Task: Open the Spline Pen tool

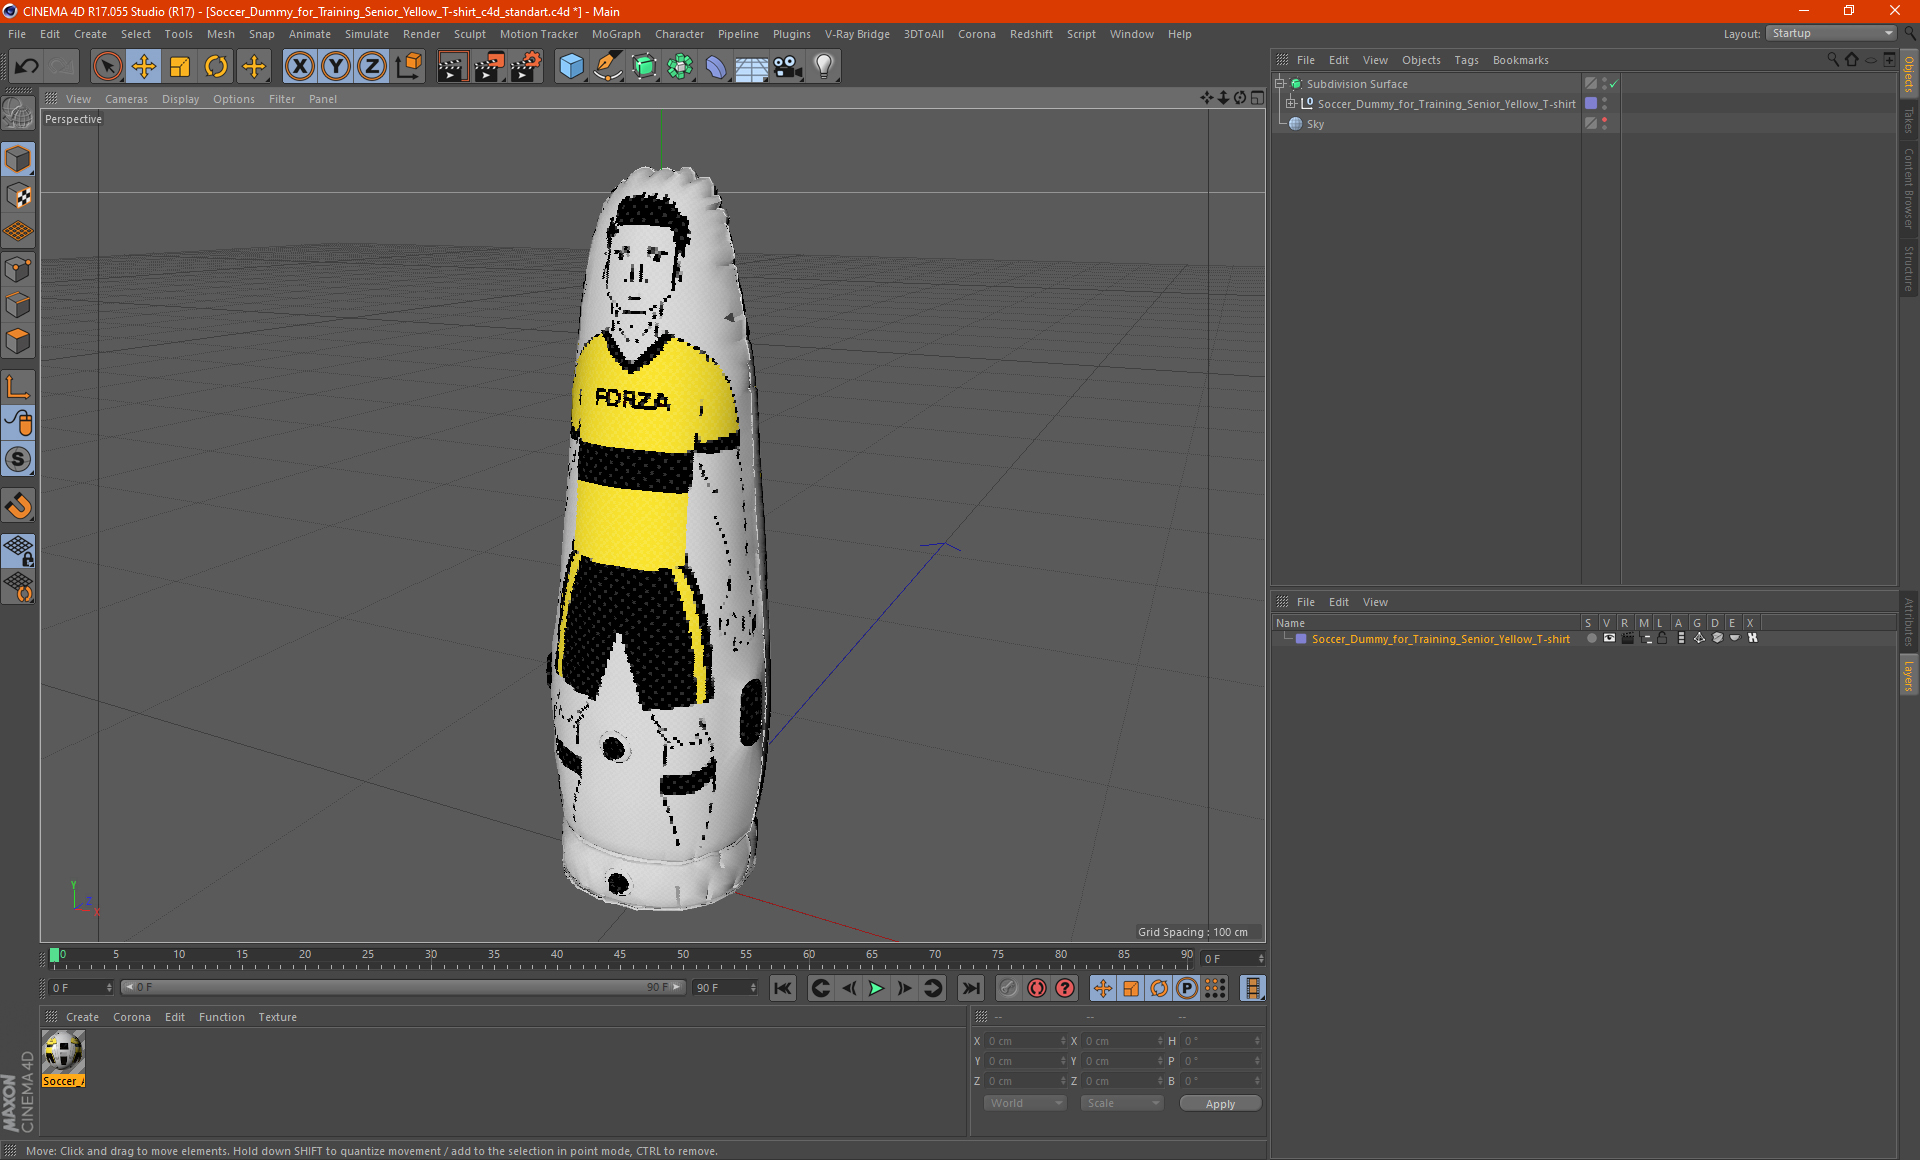Action: tap(607, 67)
